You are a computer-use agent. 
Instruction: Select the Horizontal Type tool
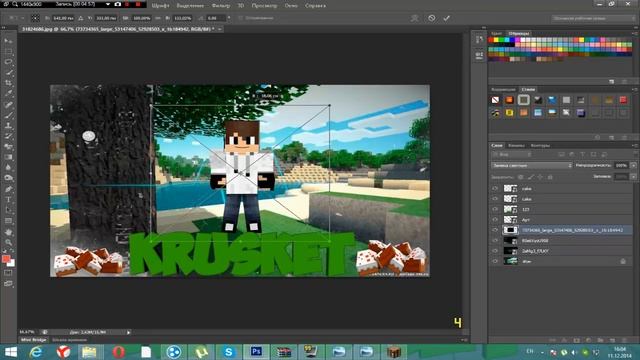pyautogui.click(x=8, y=200)
